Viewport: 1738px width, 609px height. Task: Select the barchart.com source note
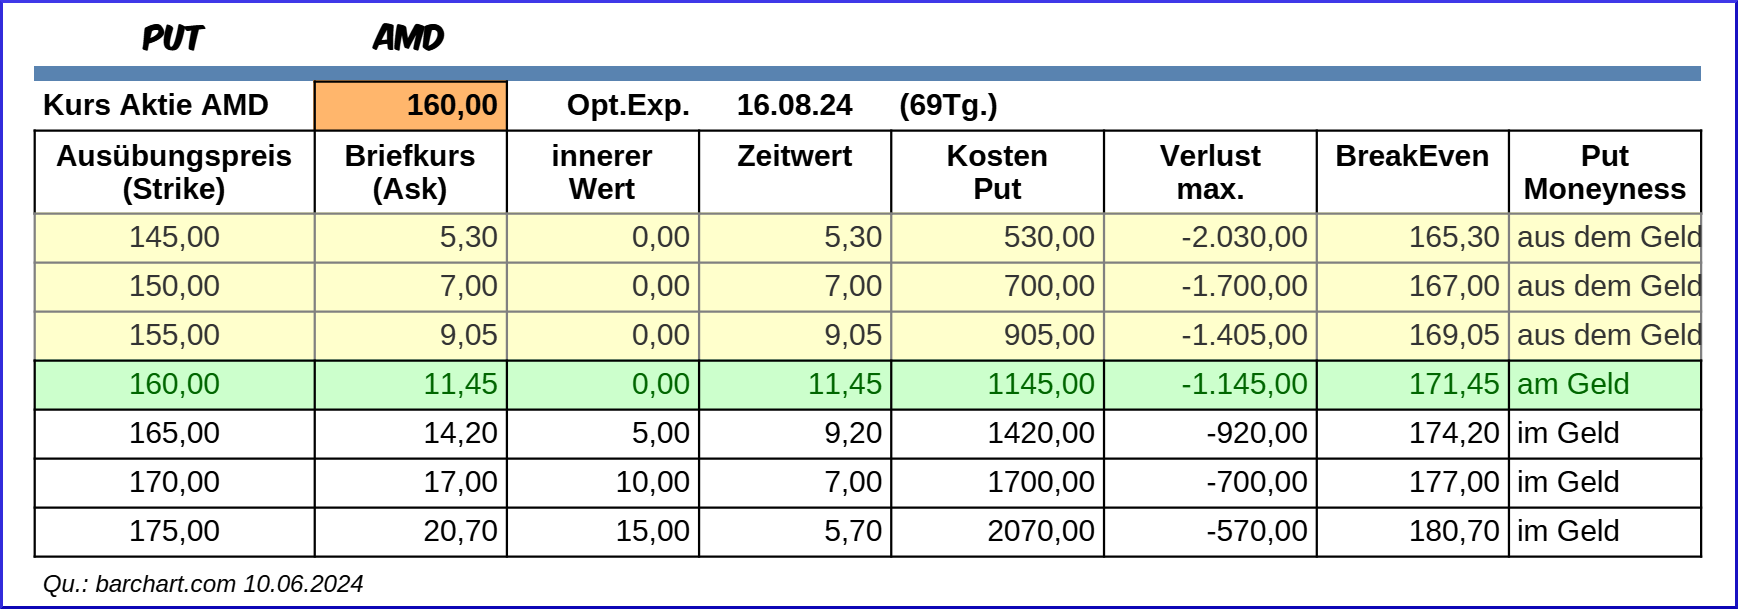coord(203,584)
